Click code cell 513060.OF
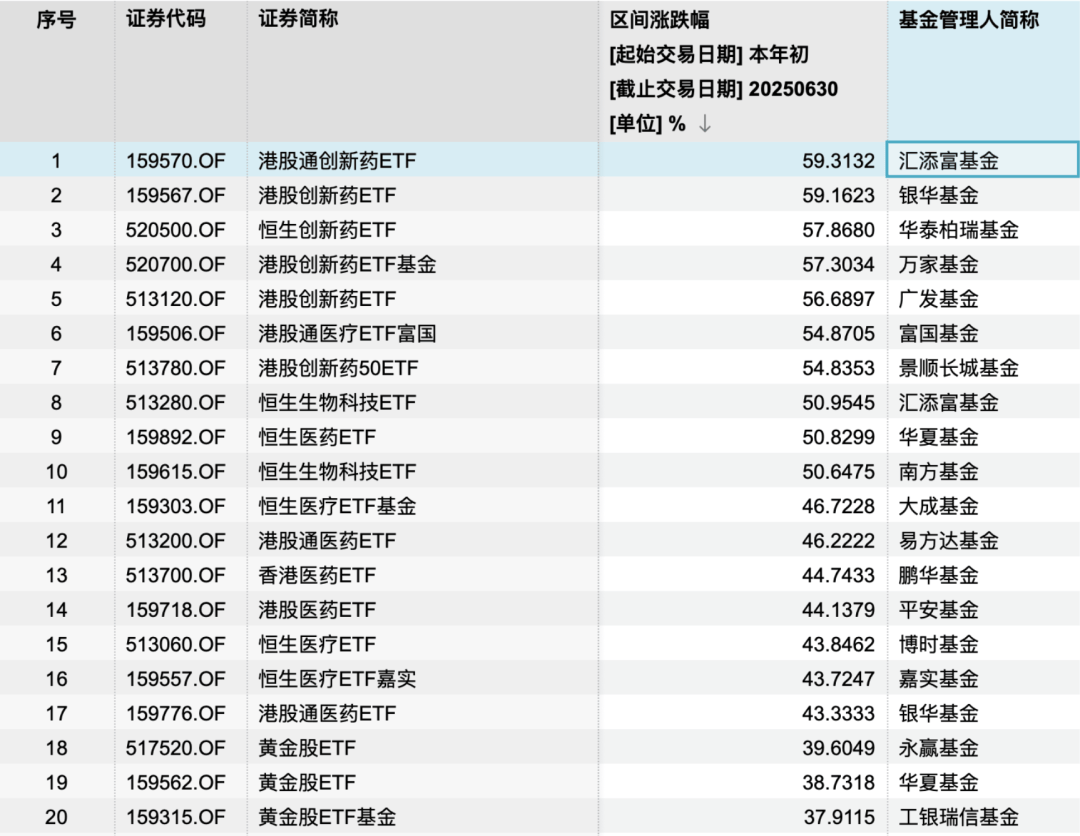1080x836 pixels. point(176,645)
